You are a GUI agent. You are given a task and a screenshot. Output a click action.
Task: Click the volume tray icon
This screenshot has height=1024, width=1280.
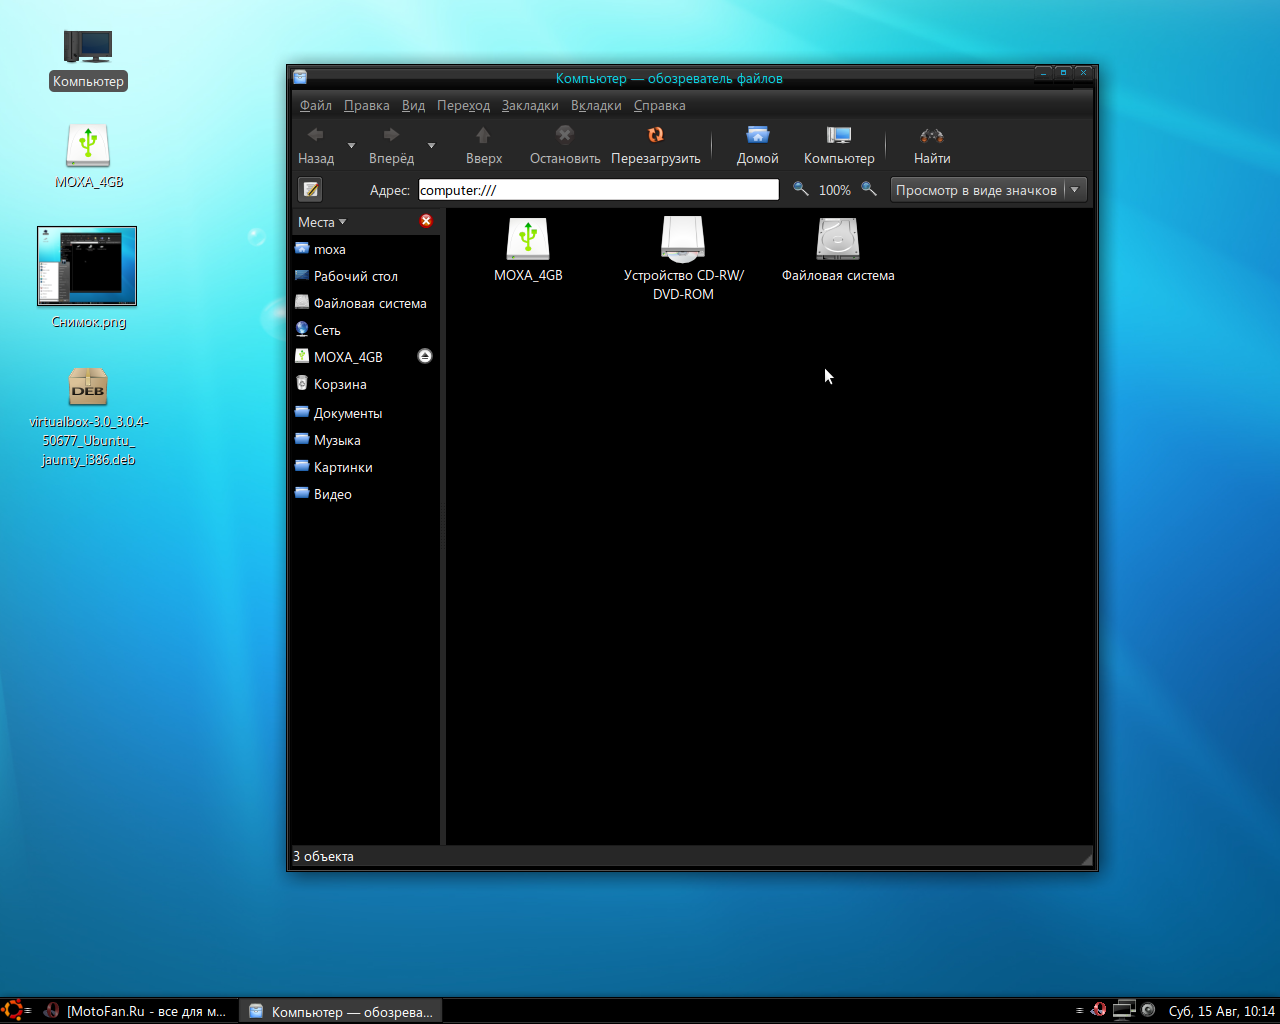pyautogui.click(x=1148, y=1010)
